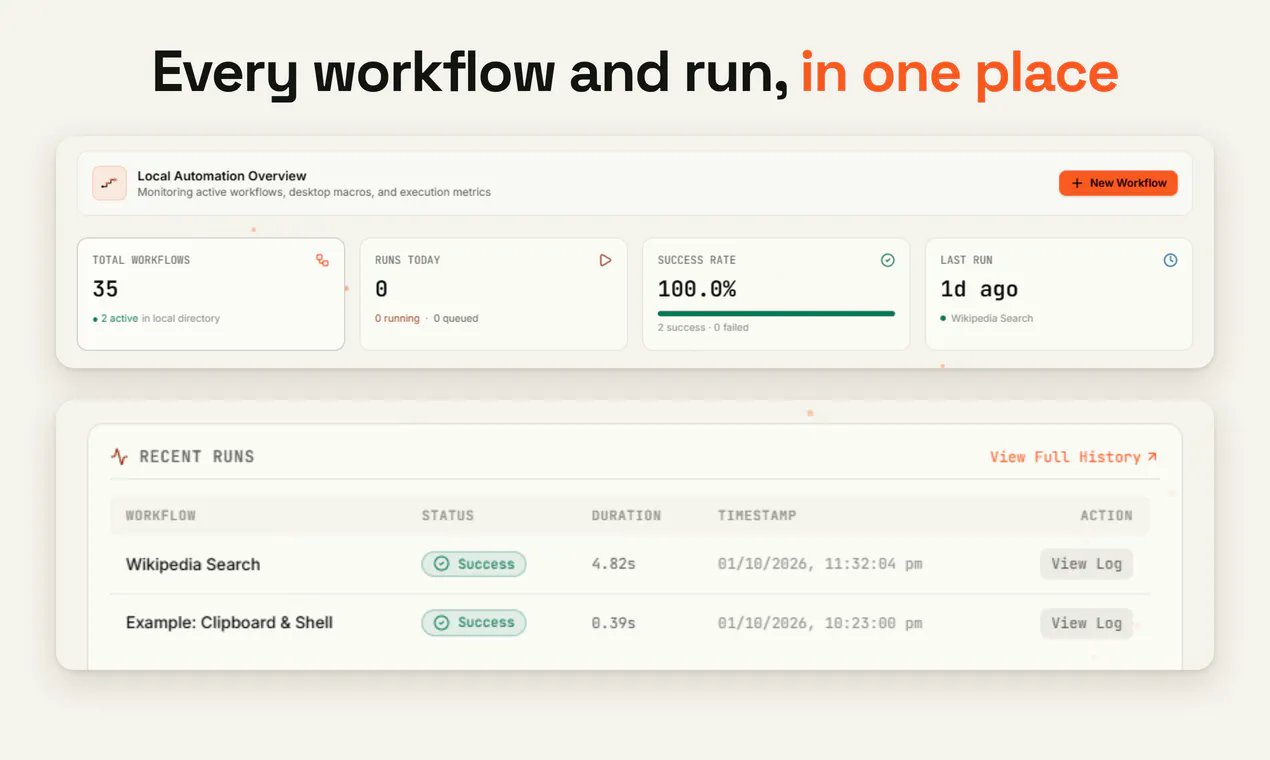Viewport: 1270px width, 760px height.
Task: Click the Wikipedia Search label under Last Run
Action: point(992,318)
